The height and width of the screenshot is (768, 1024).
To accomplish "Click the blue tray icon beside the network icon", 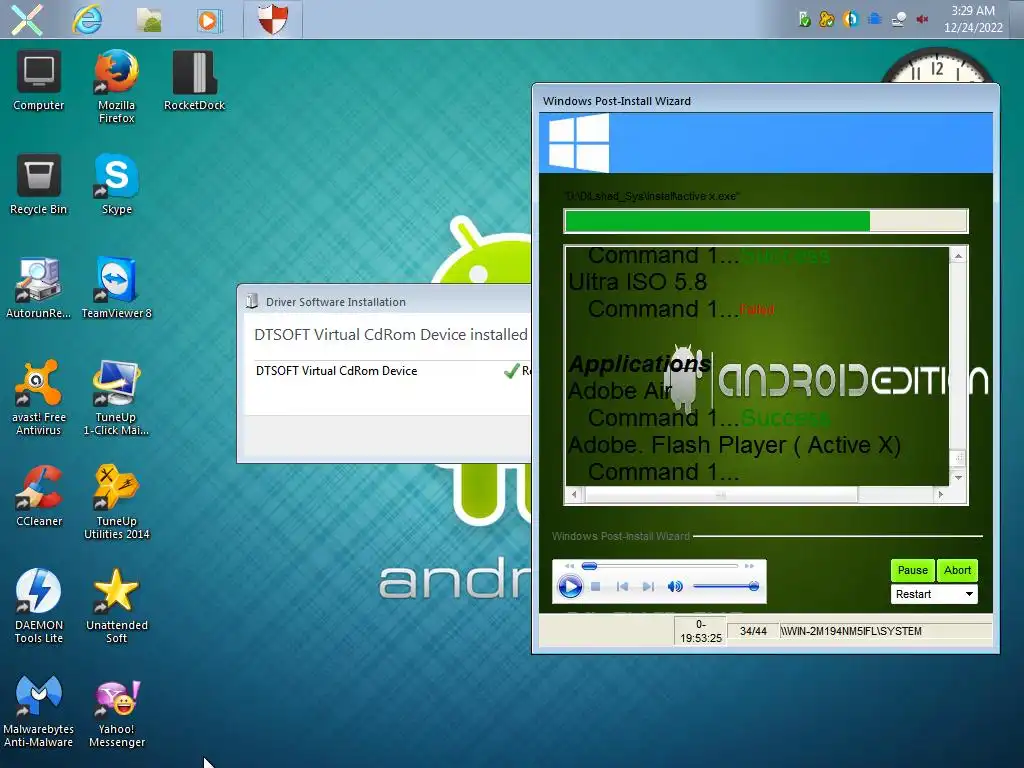I will [875, 19].
